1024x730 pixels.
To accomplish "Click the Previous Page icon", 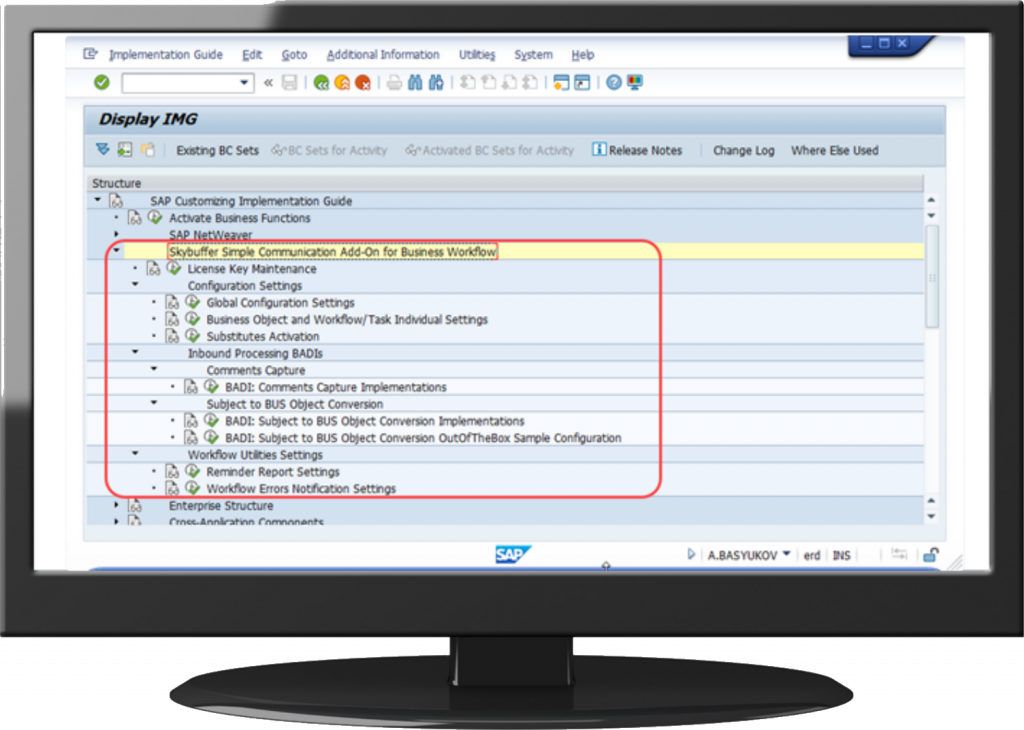I will (488, 83).
